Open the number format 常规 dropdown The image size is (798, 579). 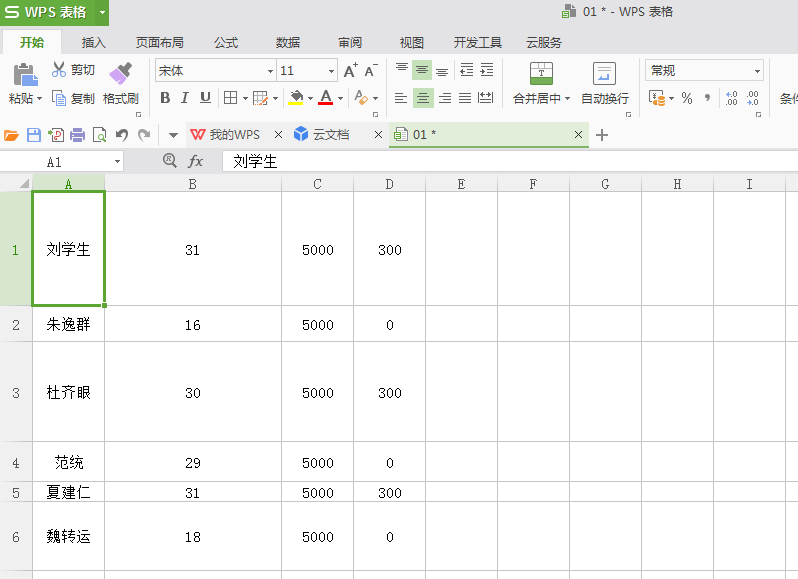[x=757, y=71]
